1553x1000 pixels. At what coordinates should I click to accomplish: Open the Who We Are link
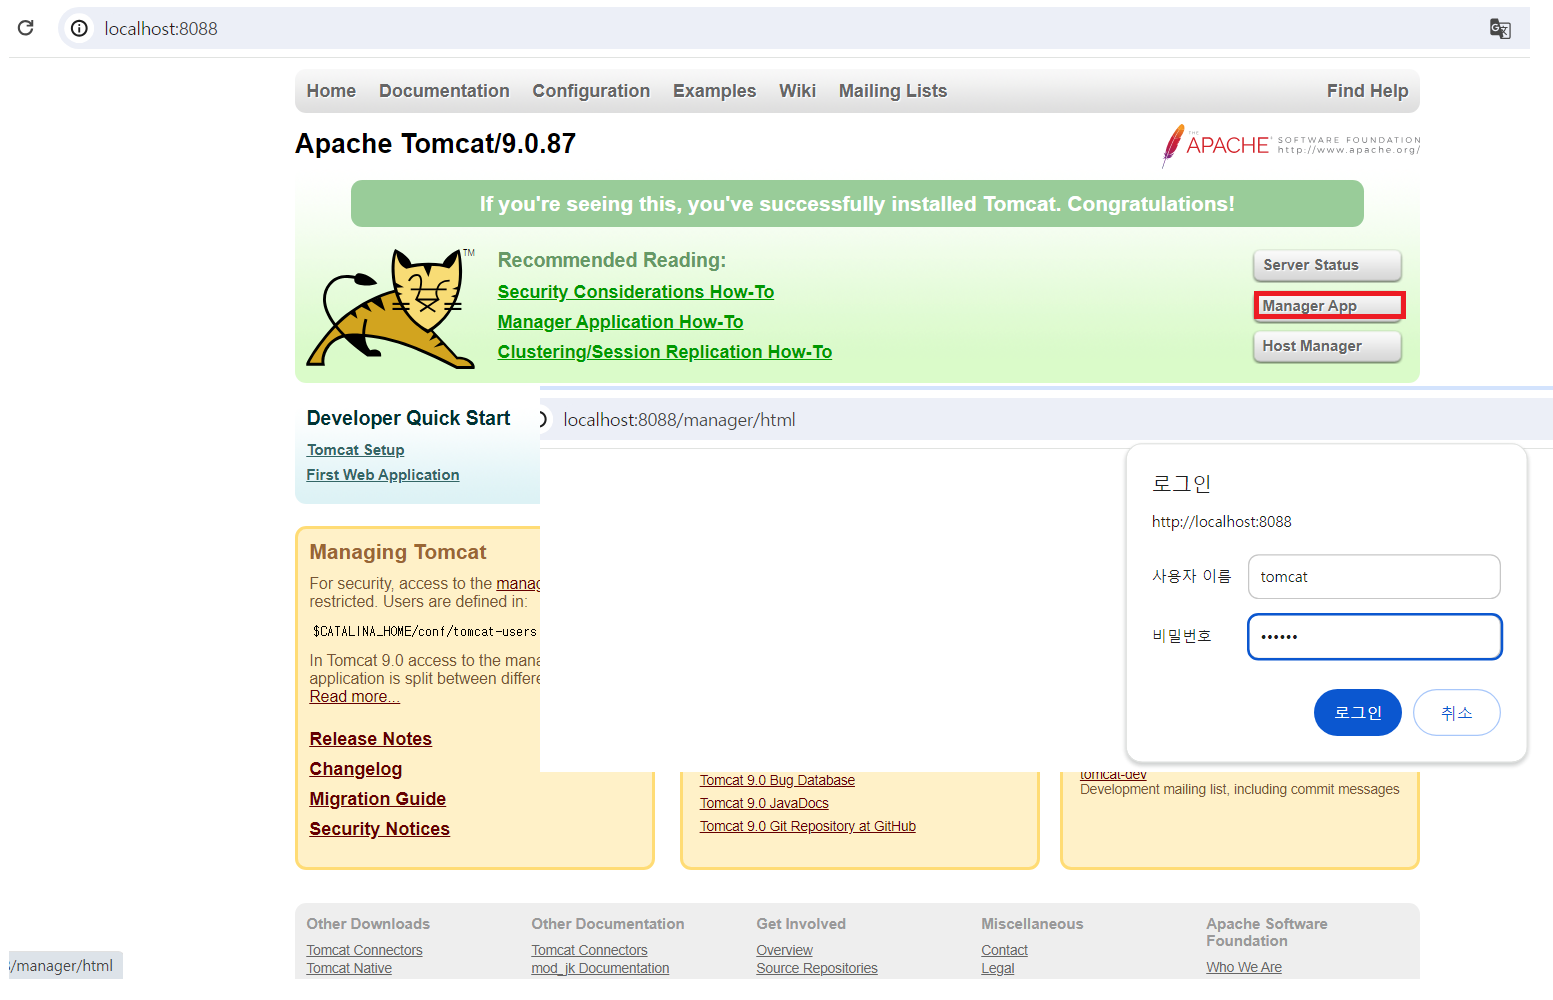pyautogui.click(x=1243, y=967)
